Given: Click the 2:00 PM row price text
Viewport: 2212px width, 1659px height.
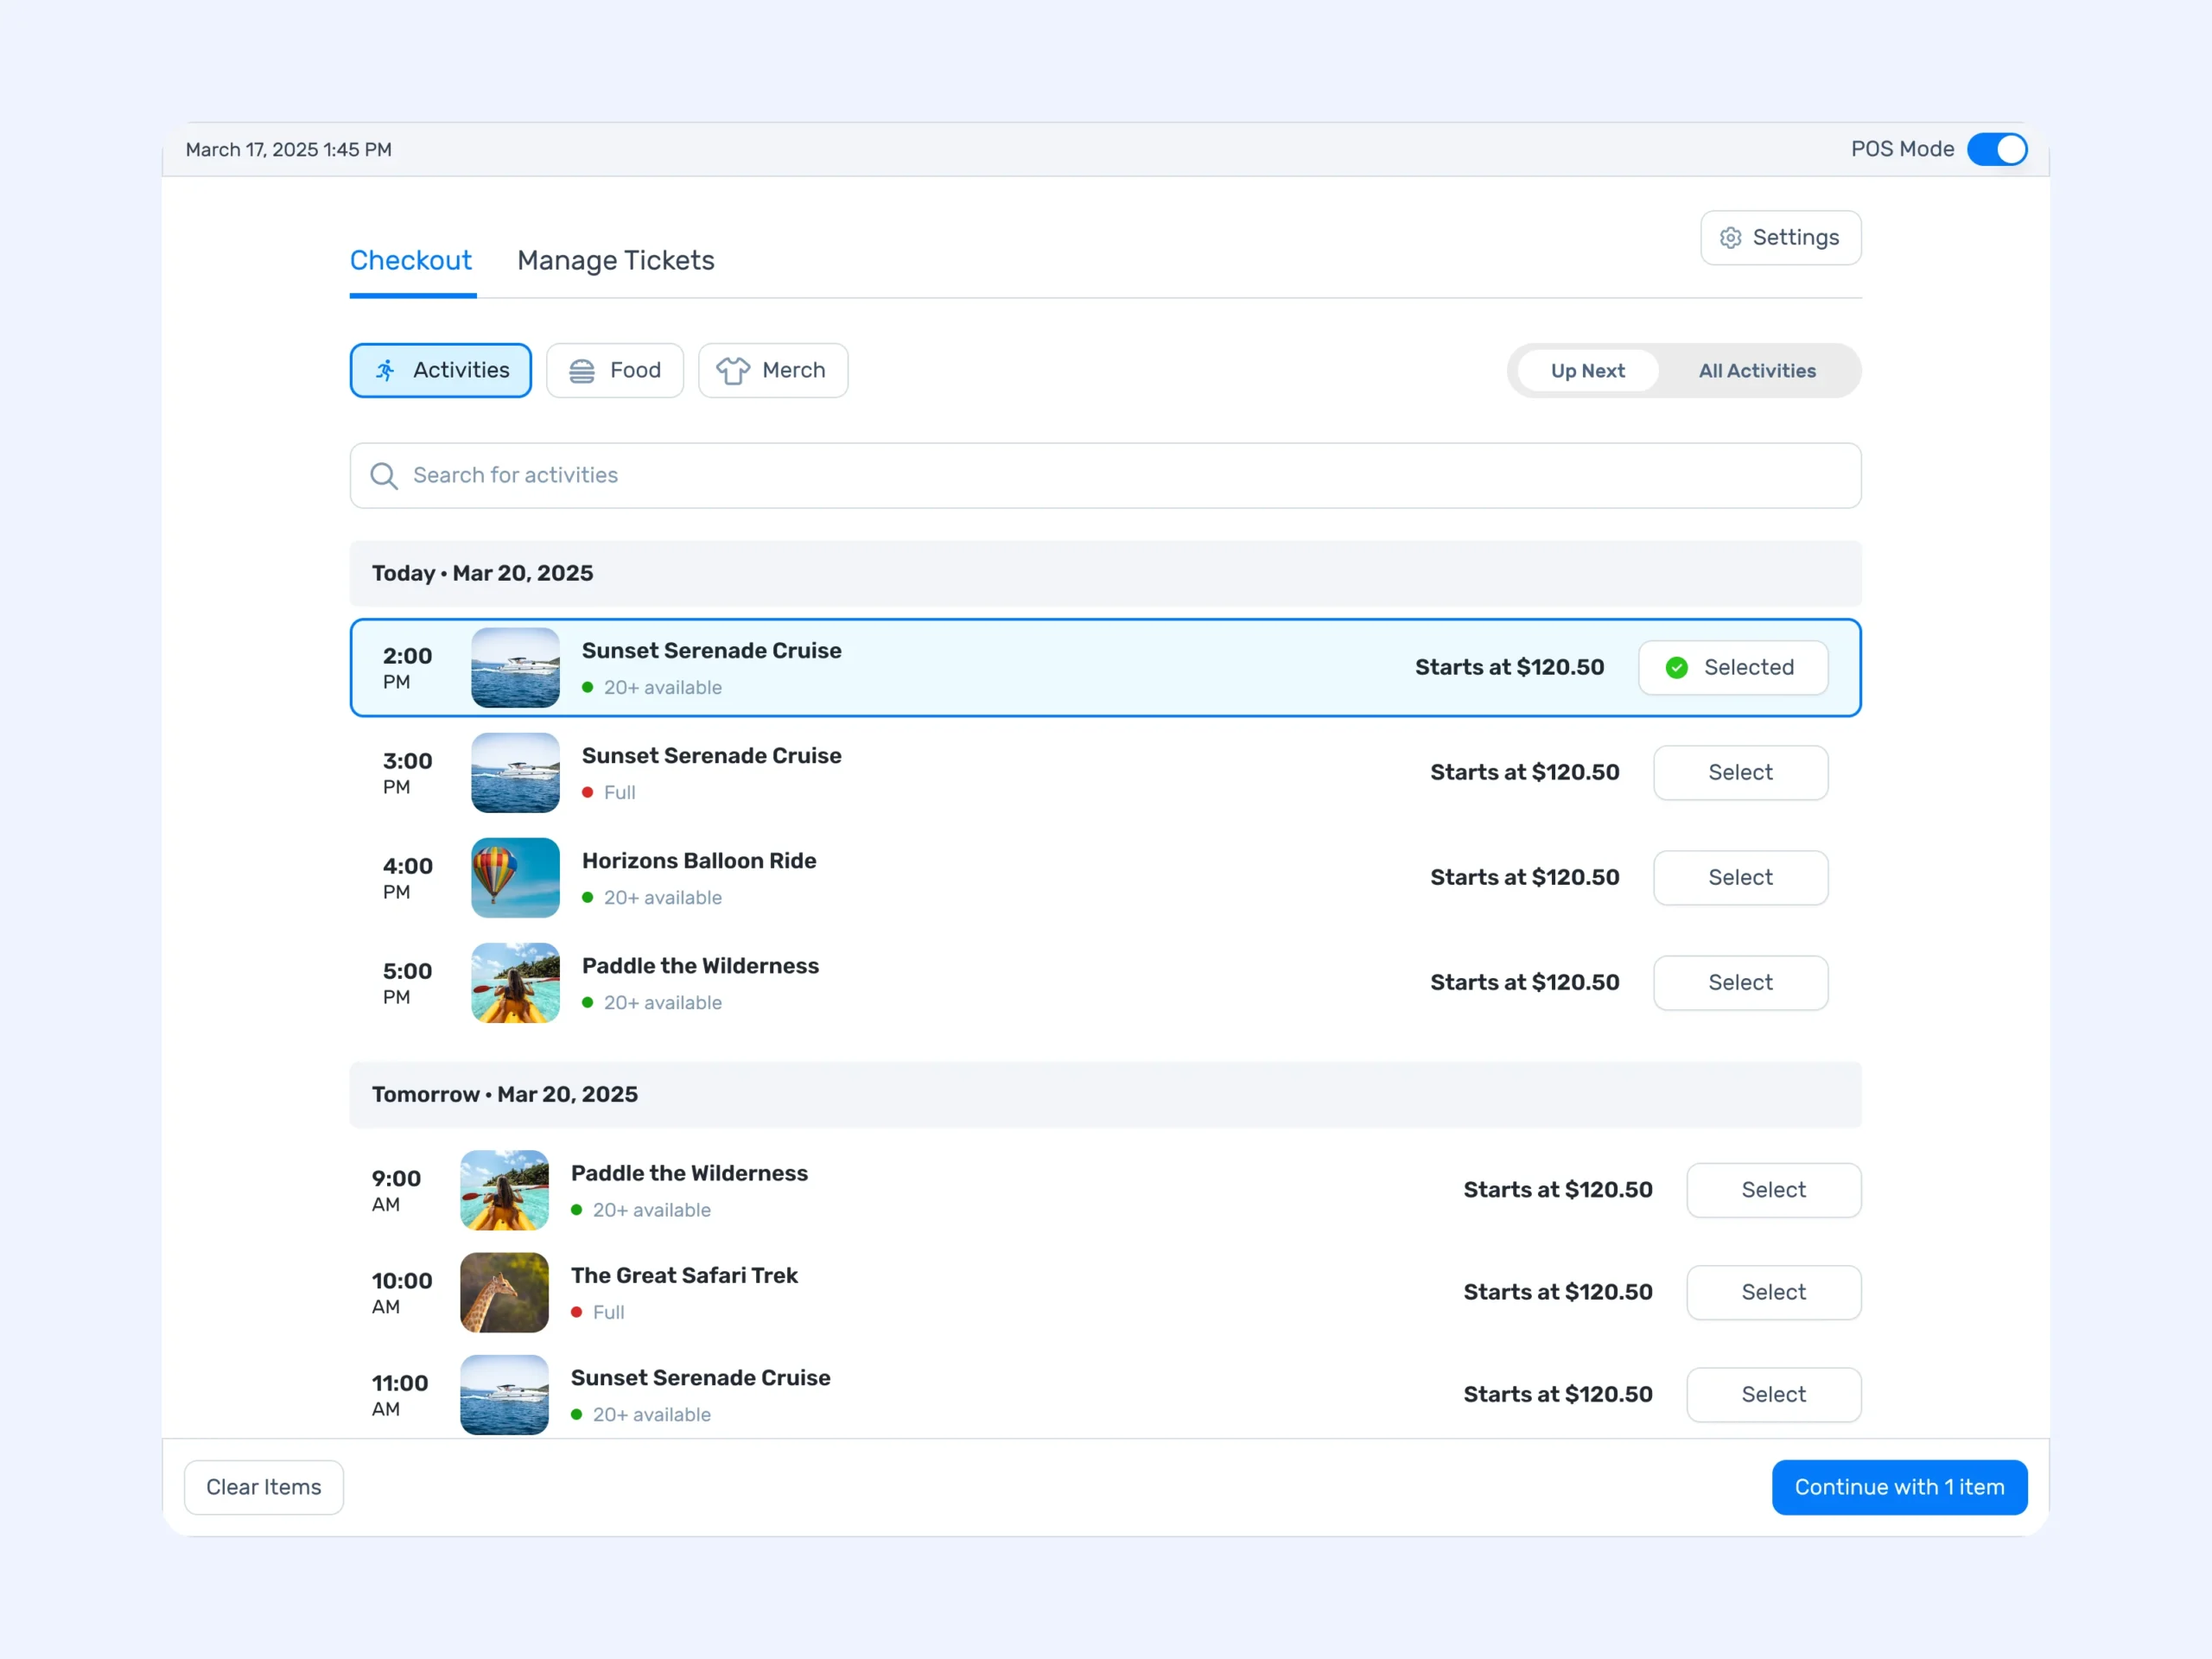Looking at the screenshot, I should click(1509, 667).
